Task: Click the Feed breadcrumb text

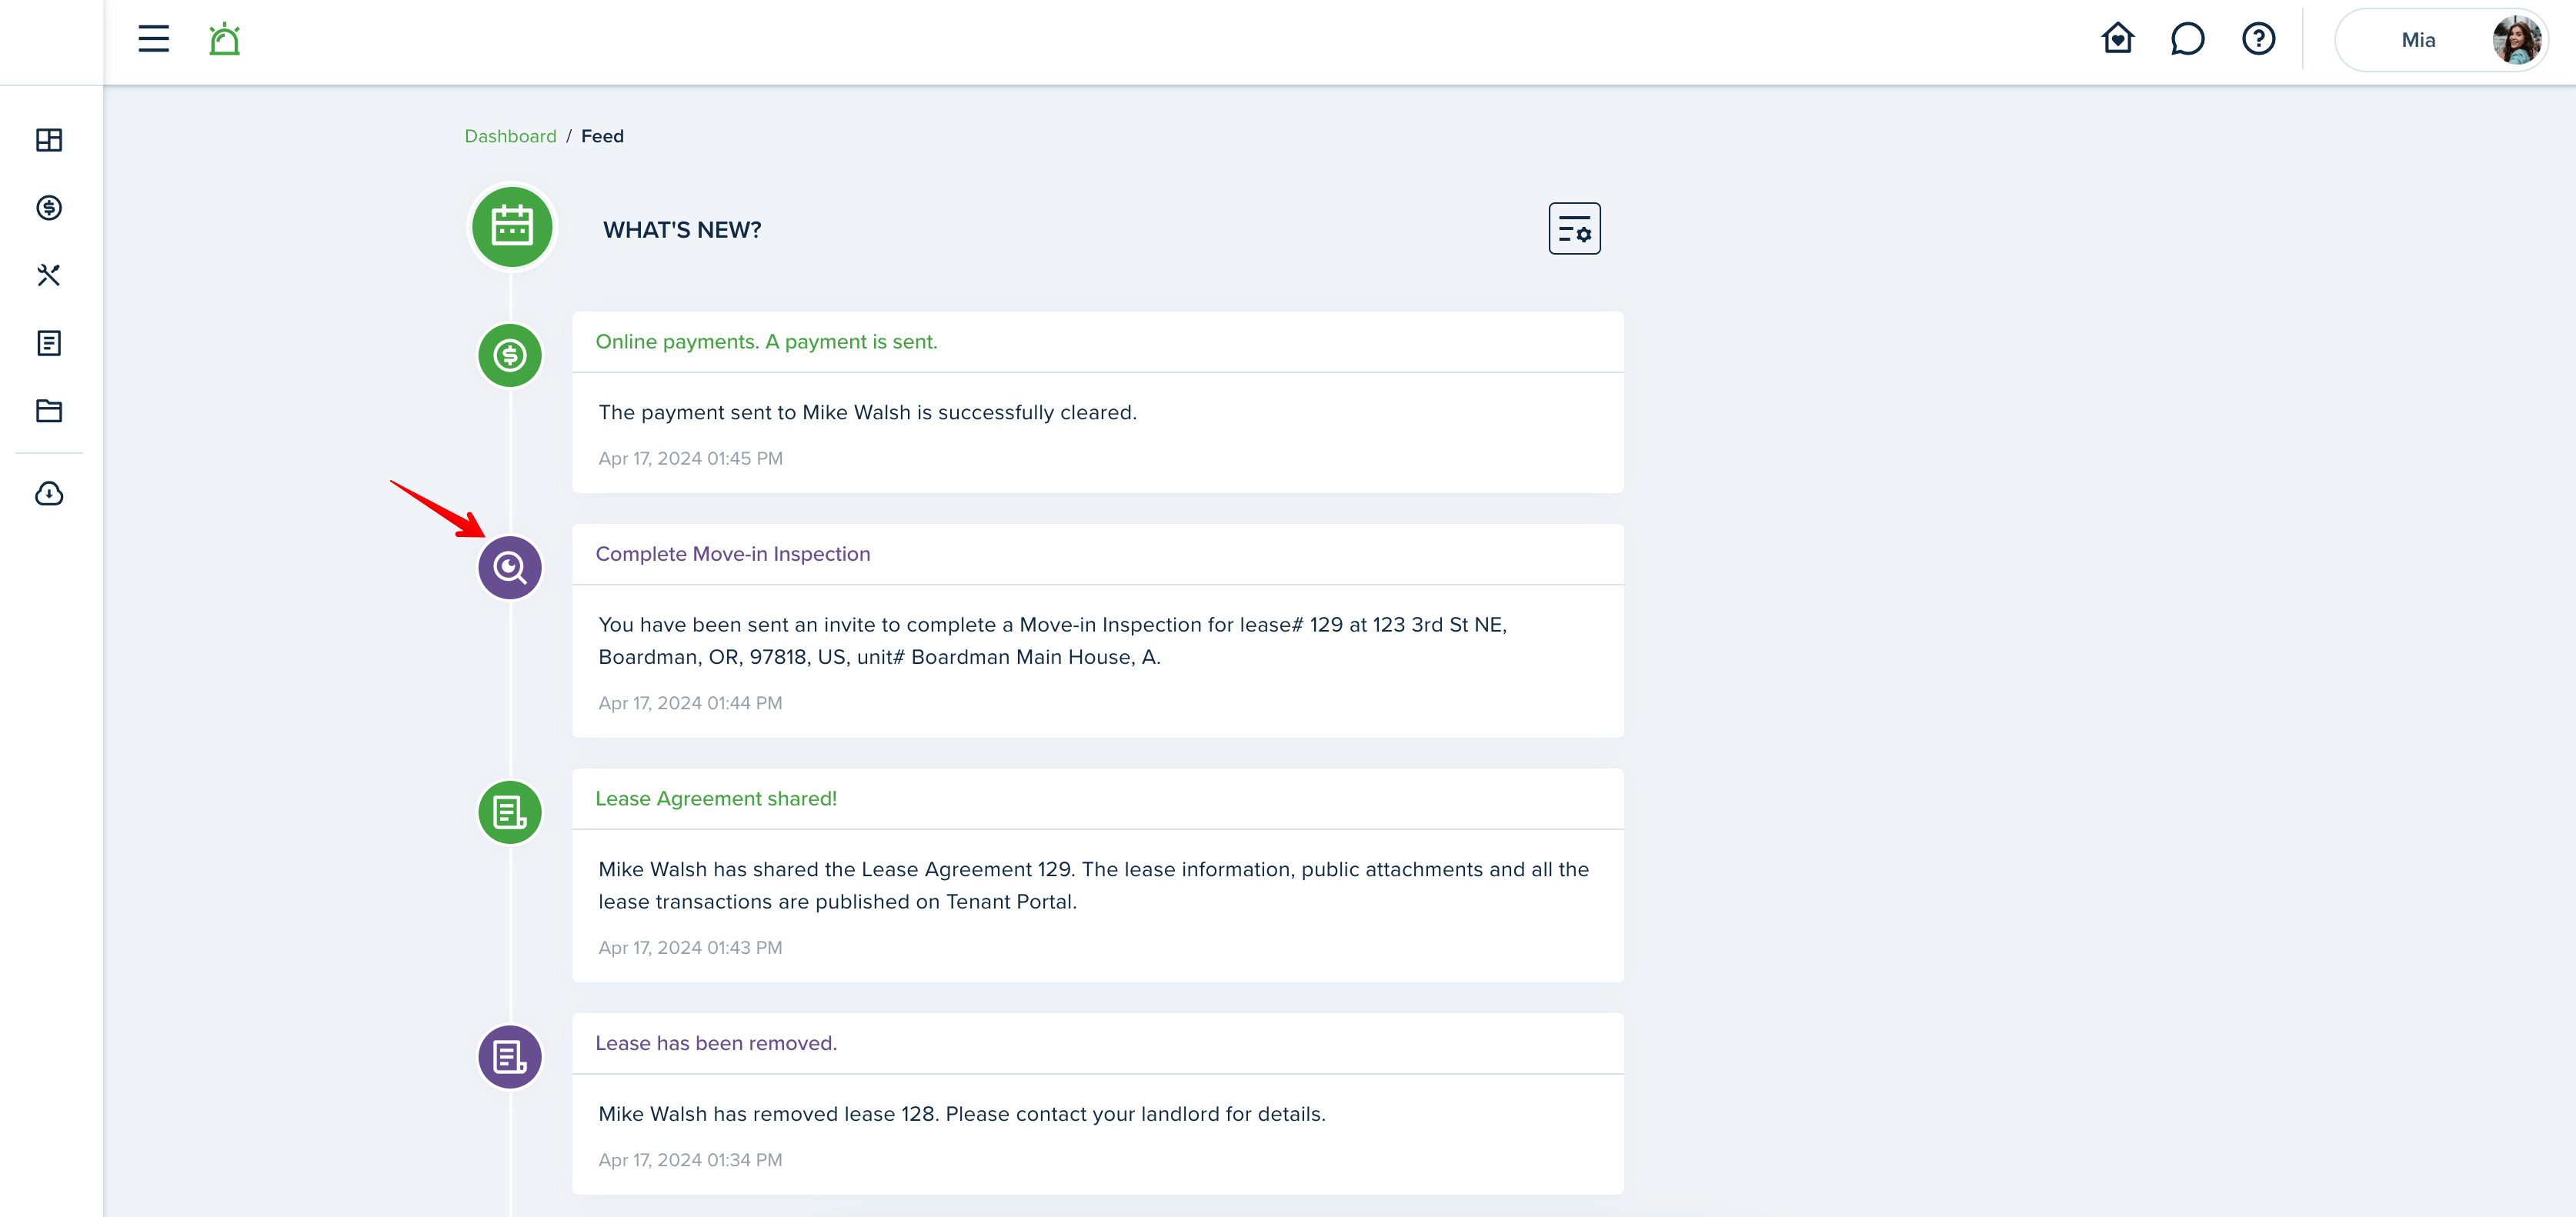Action: (602, 136)
